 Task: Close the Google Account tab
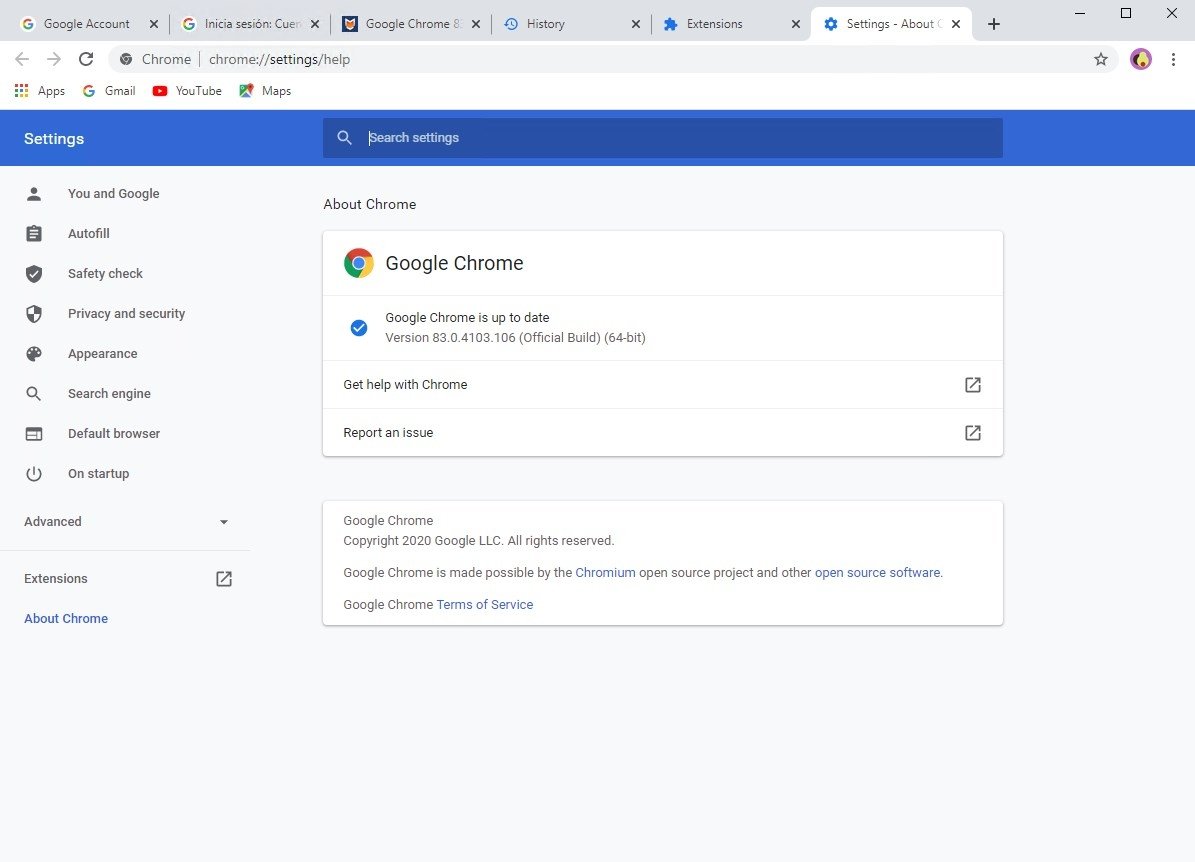pyautogui.click(x=154, y=24)
